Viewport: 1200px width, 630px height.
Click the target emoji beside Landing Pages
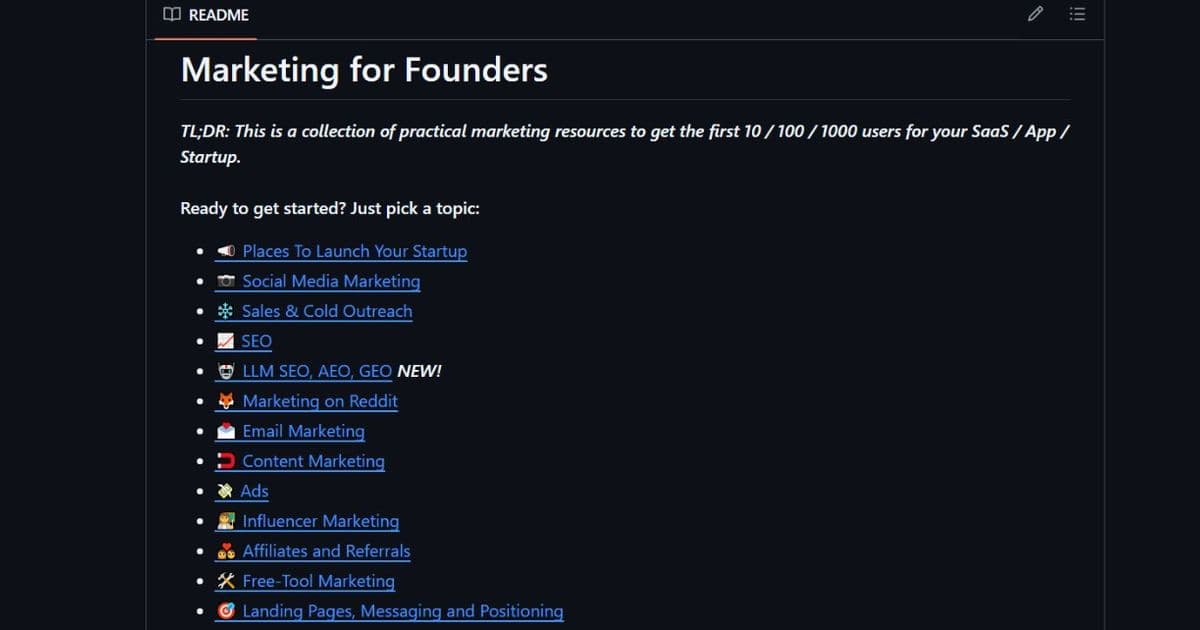pos(225,611)
